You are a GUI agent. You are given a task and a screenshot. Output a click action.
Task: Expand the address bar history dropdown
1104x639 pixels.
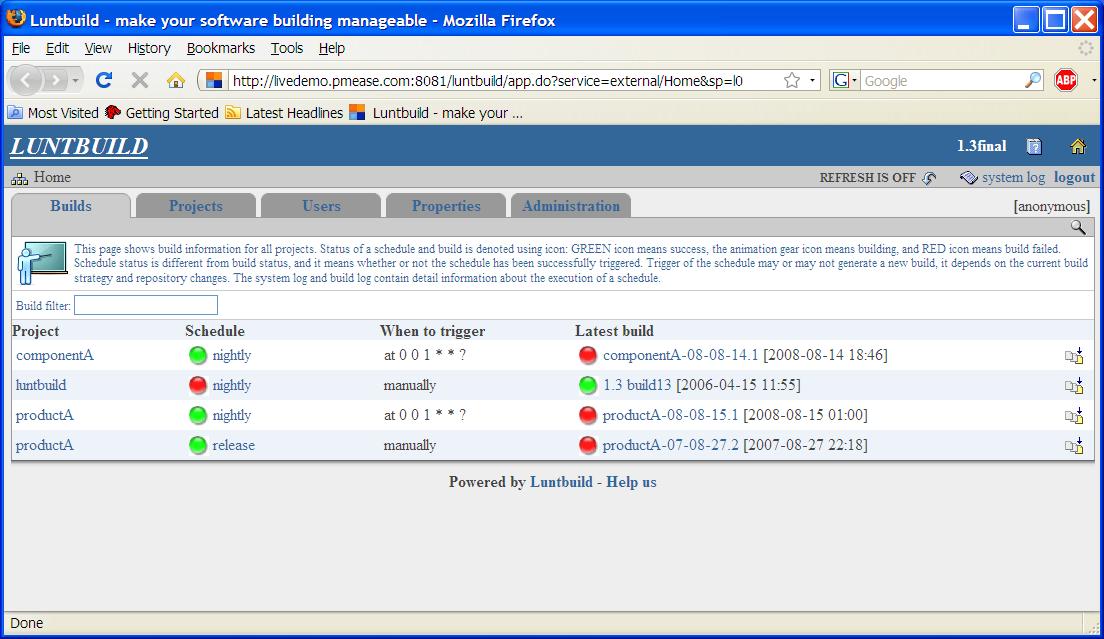tap(813, 80)
